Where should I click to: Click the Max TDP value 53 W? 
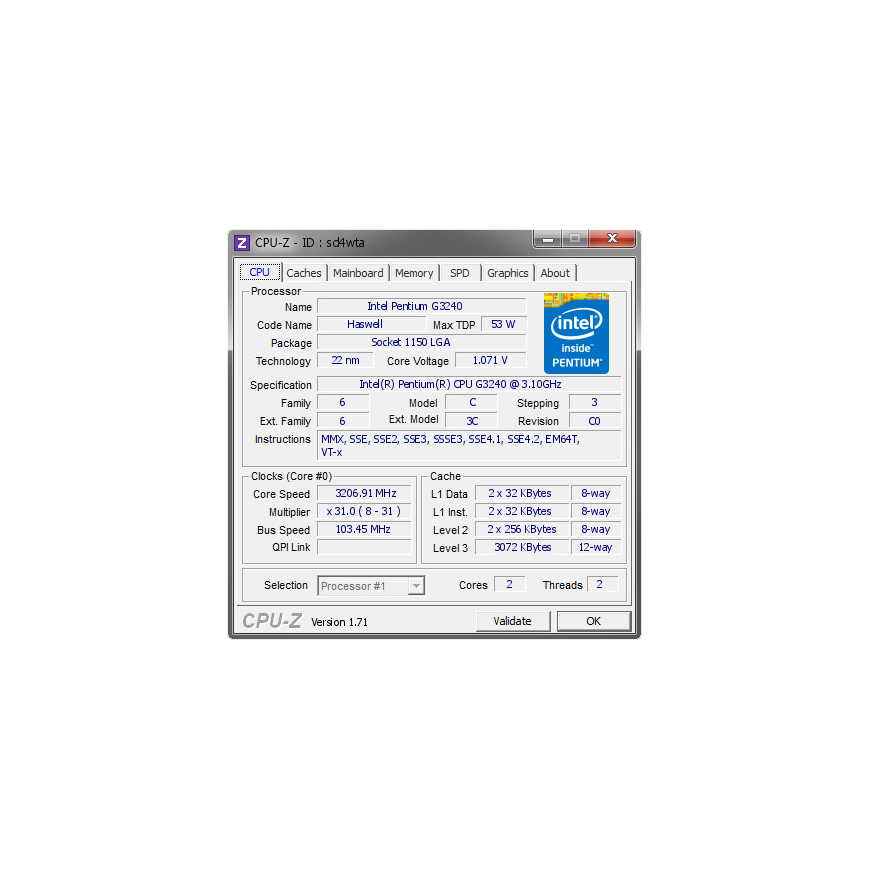point(503,324)
